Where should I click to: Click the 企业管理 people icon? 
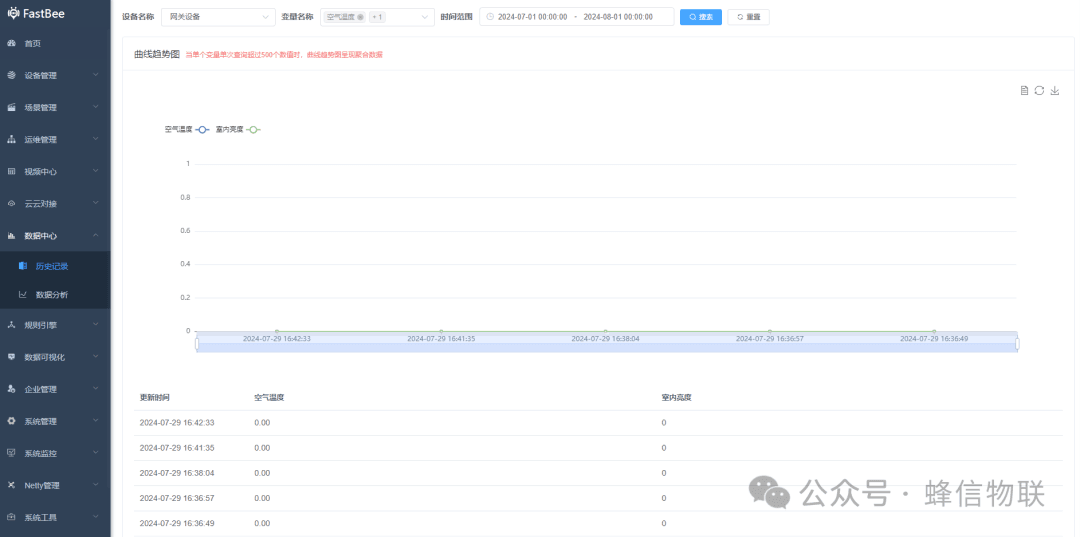point(11,389)
